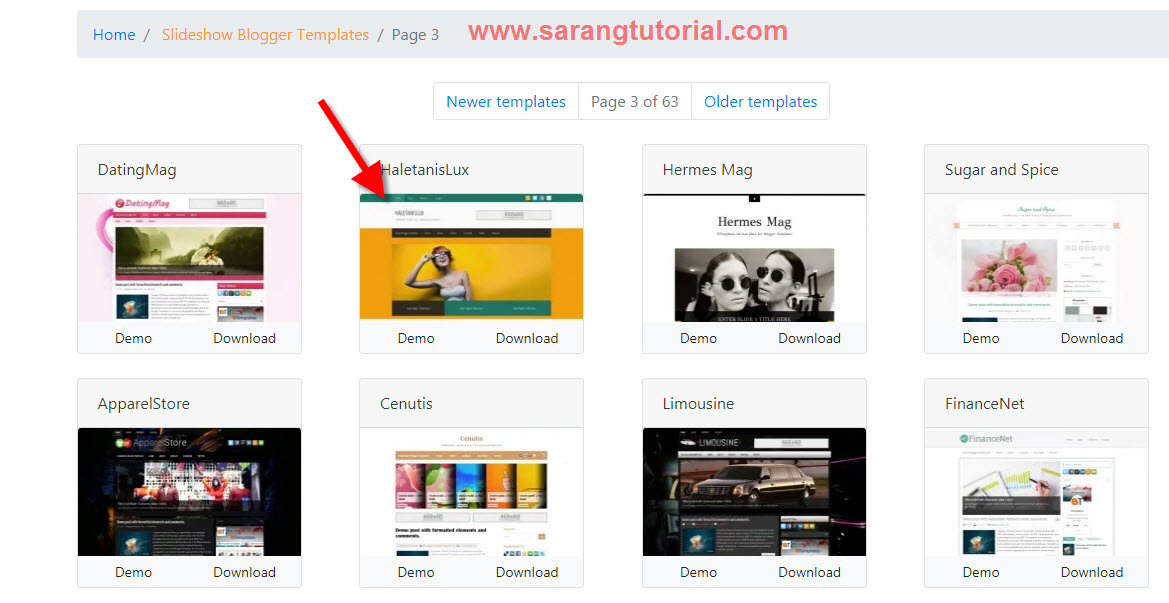Image resolution: width=1169 pixels, height=603 pixels.
Task: Download the Cenutis template
Action: [527, 572]
